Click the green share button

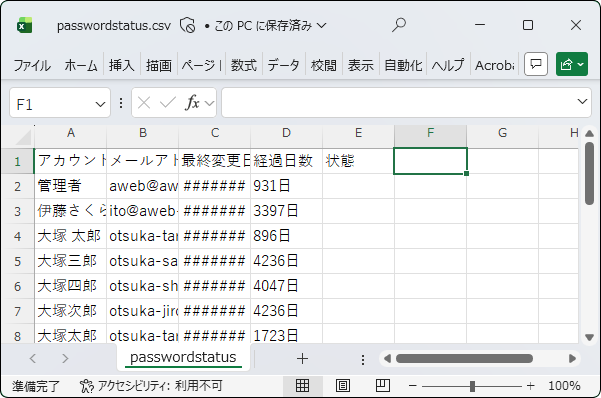[x=571, y=64]
